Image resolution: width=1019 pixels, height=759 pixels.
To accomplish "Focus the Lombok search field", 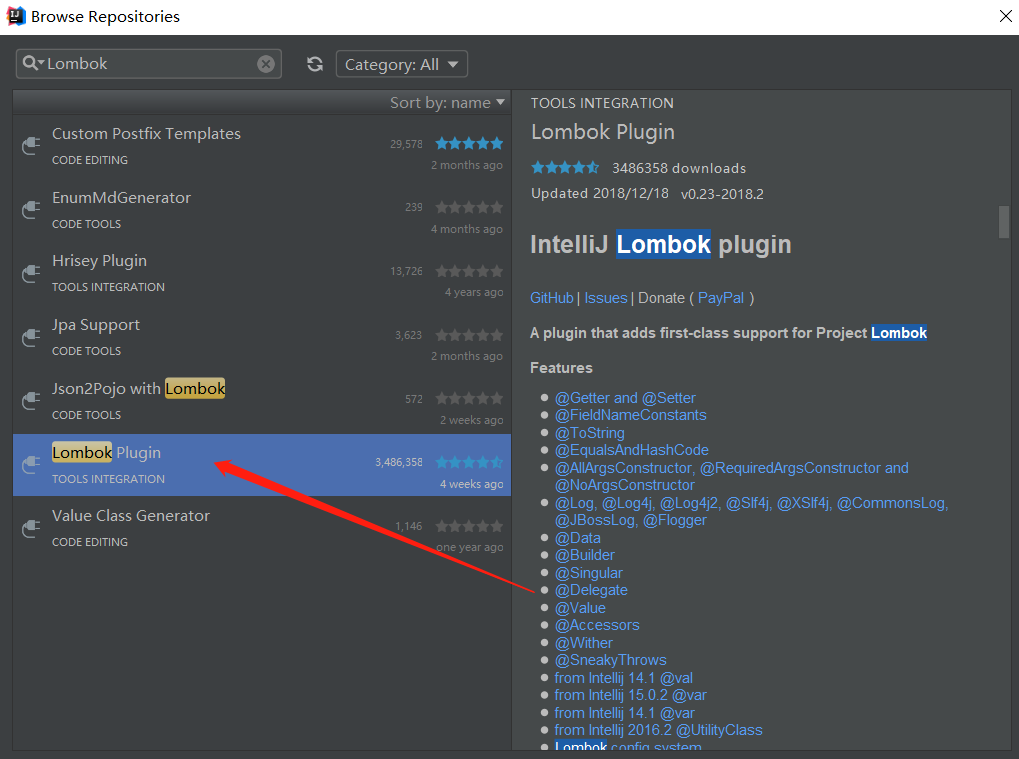I will (x=148, y=64).
